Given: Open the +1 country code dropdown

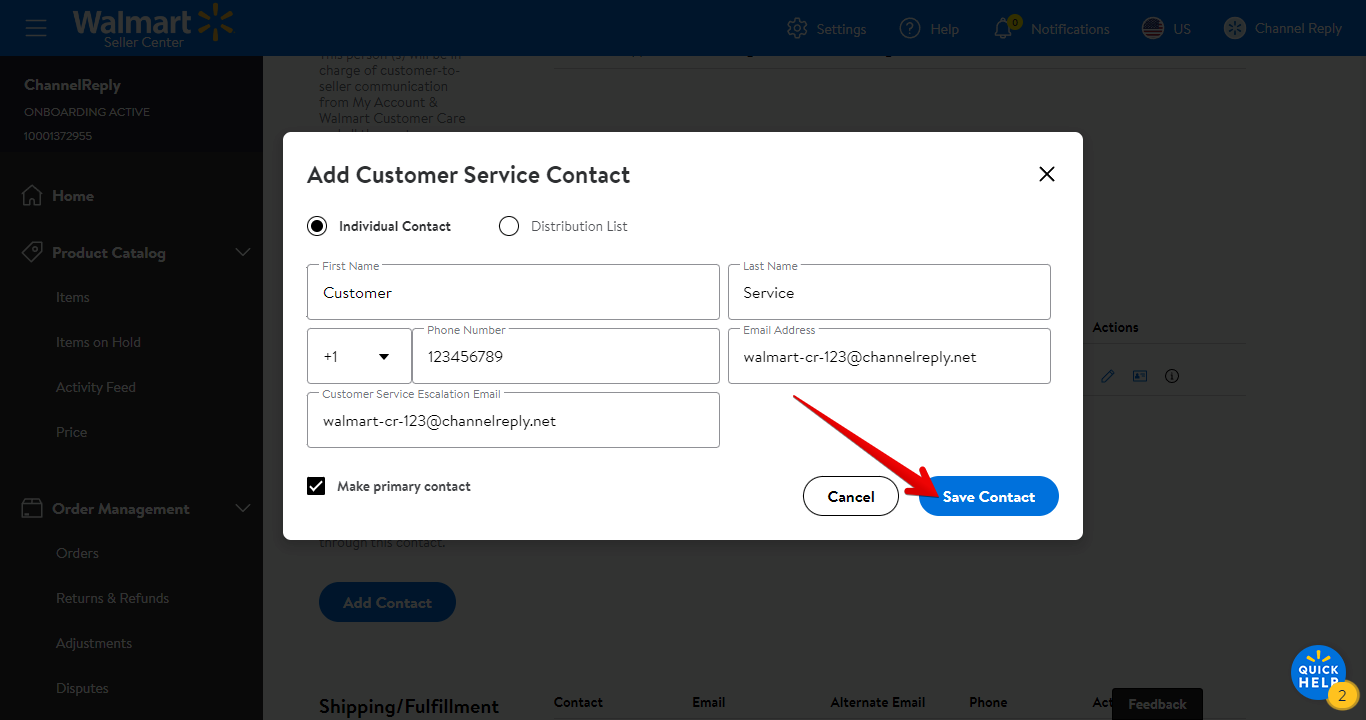Looking at the screenshot, I should 359,356.
